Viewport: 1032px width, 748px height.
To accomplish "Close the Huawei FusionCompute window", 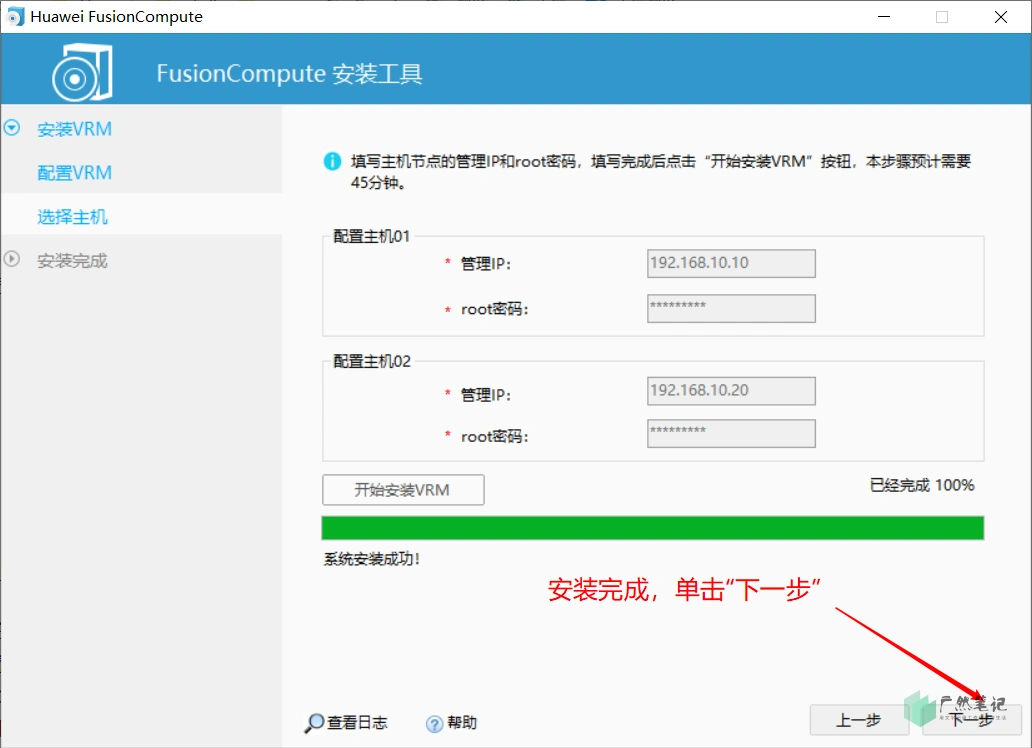I will (1001, 16).
